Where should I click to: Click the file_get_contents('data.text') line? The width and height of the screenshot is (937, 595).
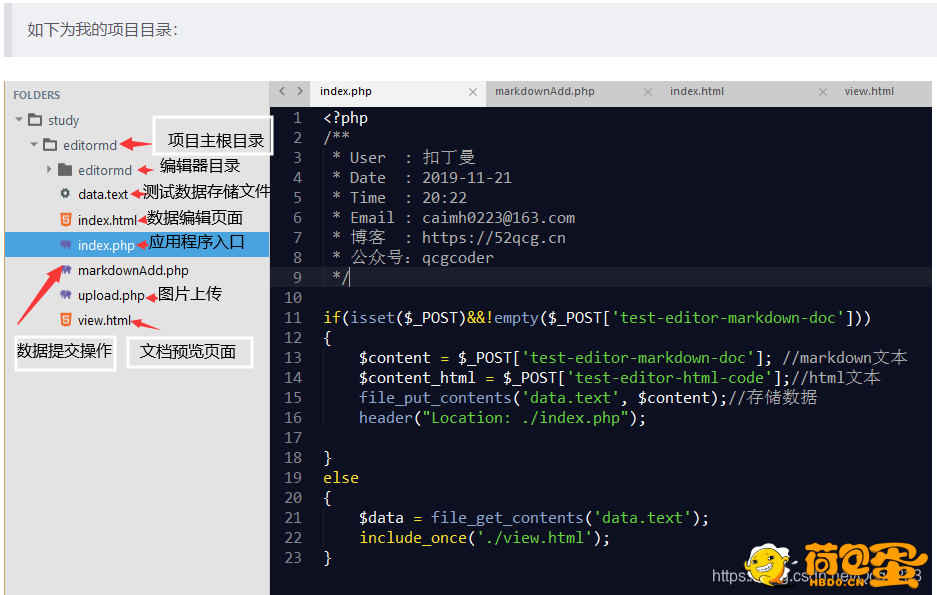tap(534, 518)
